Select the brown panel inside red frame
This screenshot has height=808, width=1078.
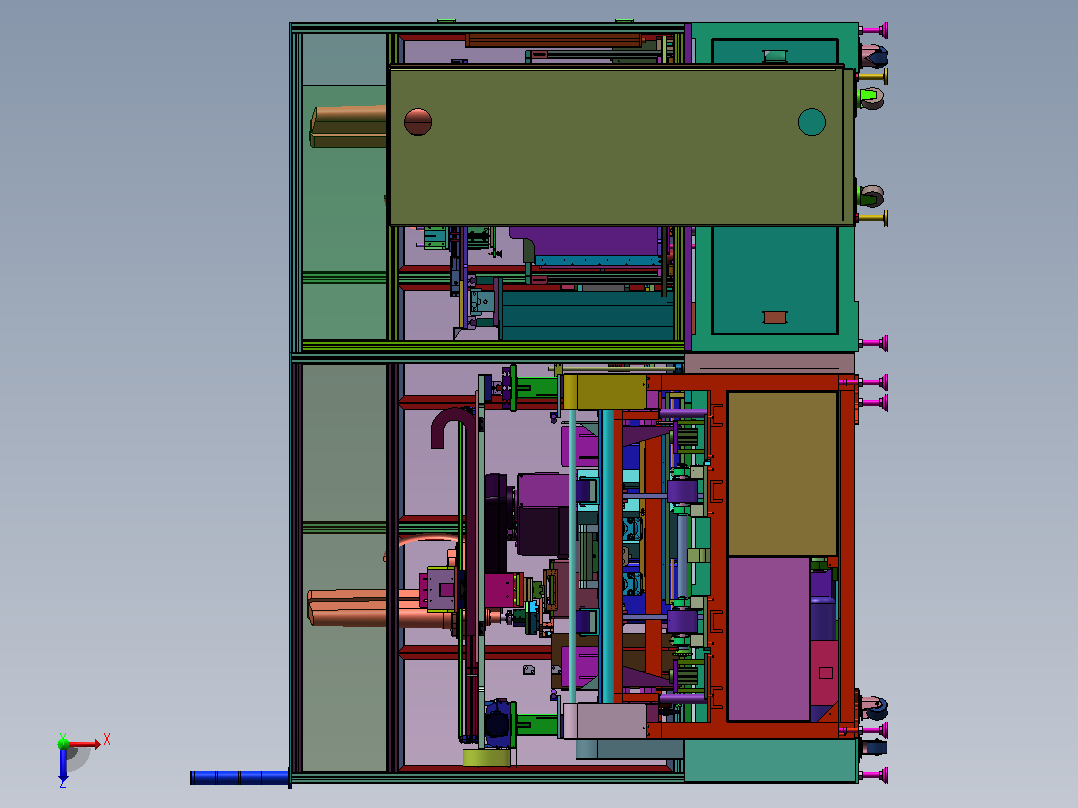[782, 474]
